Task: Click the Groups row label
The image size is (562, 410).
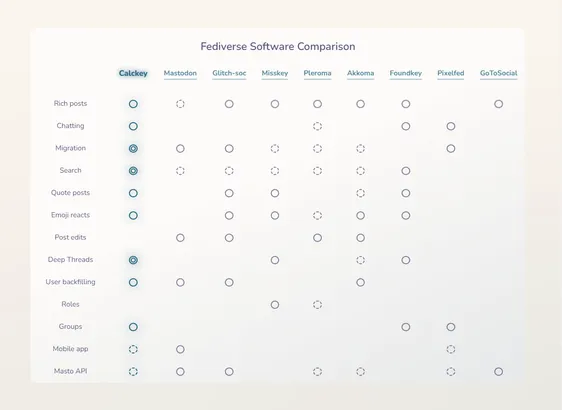Action: coord(70,326)
